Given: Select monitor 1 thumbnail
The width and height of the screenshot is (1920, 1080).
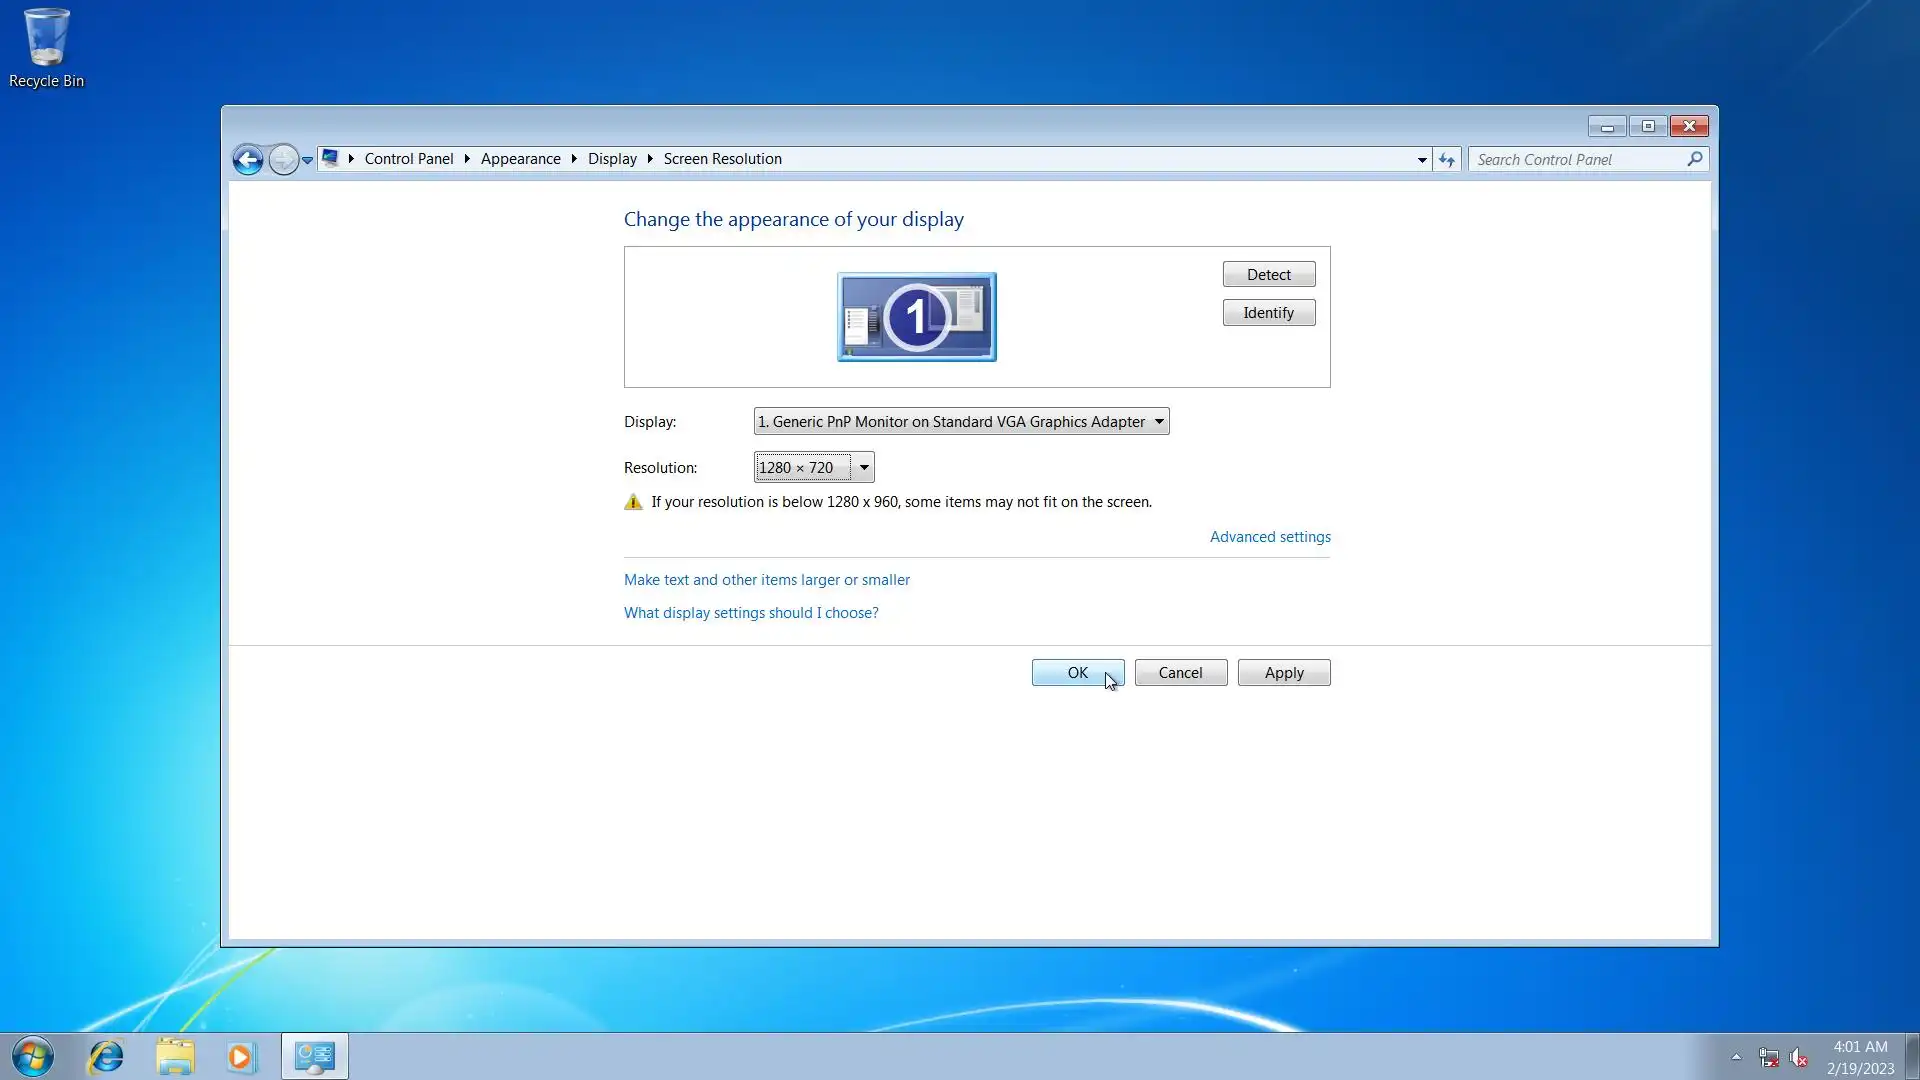Looking at the screenshot, I should [916, 317].
